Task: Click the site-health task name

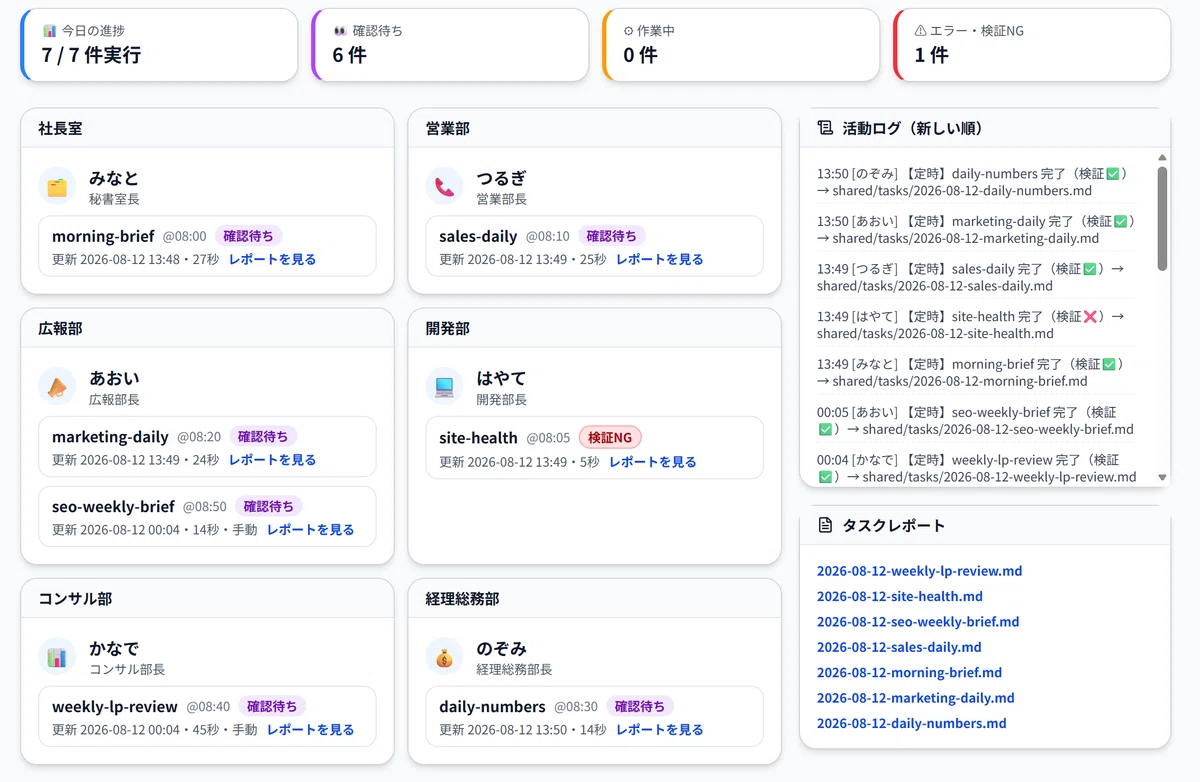Action: pyautogui.click(x=478, y=437)
